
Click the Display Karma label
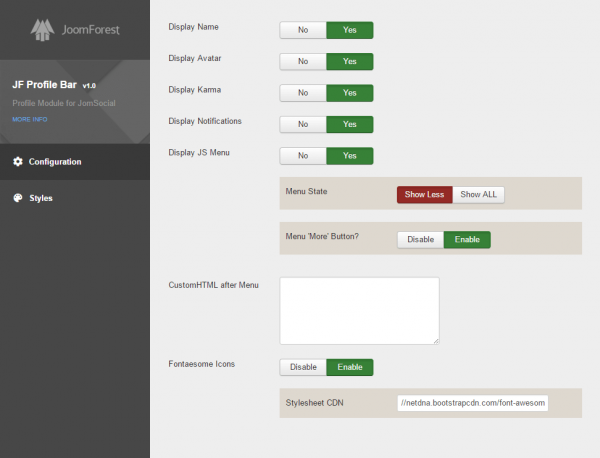195,90
